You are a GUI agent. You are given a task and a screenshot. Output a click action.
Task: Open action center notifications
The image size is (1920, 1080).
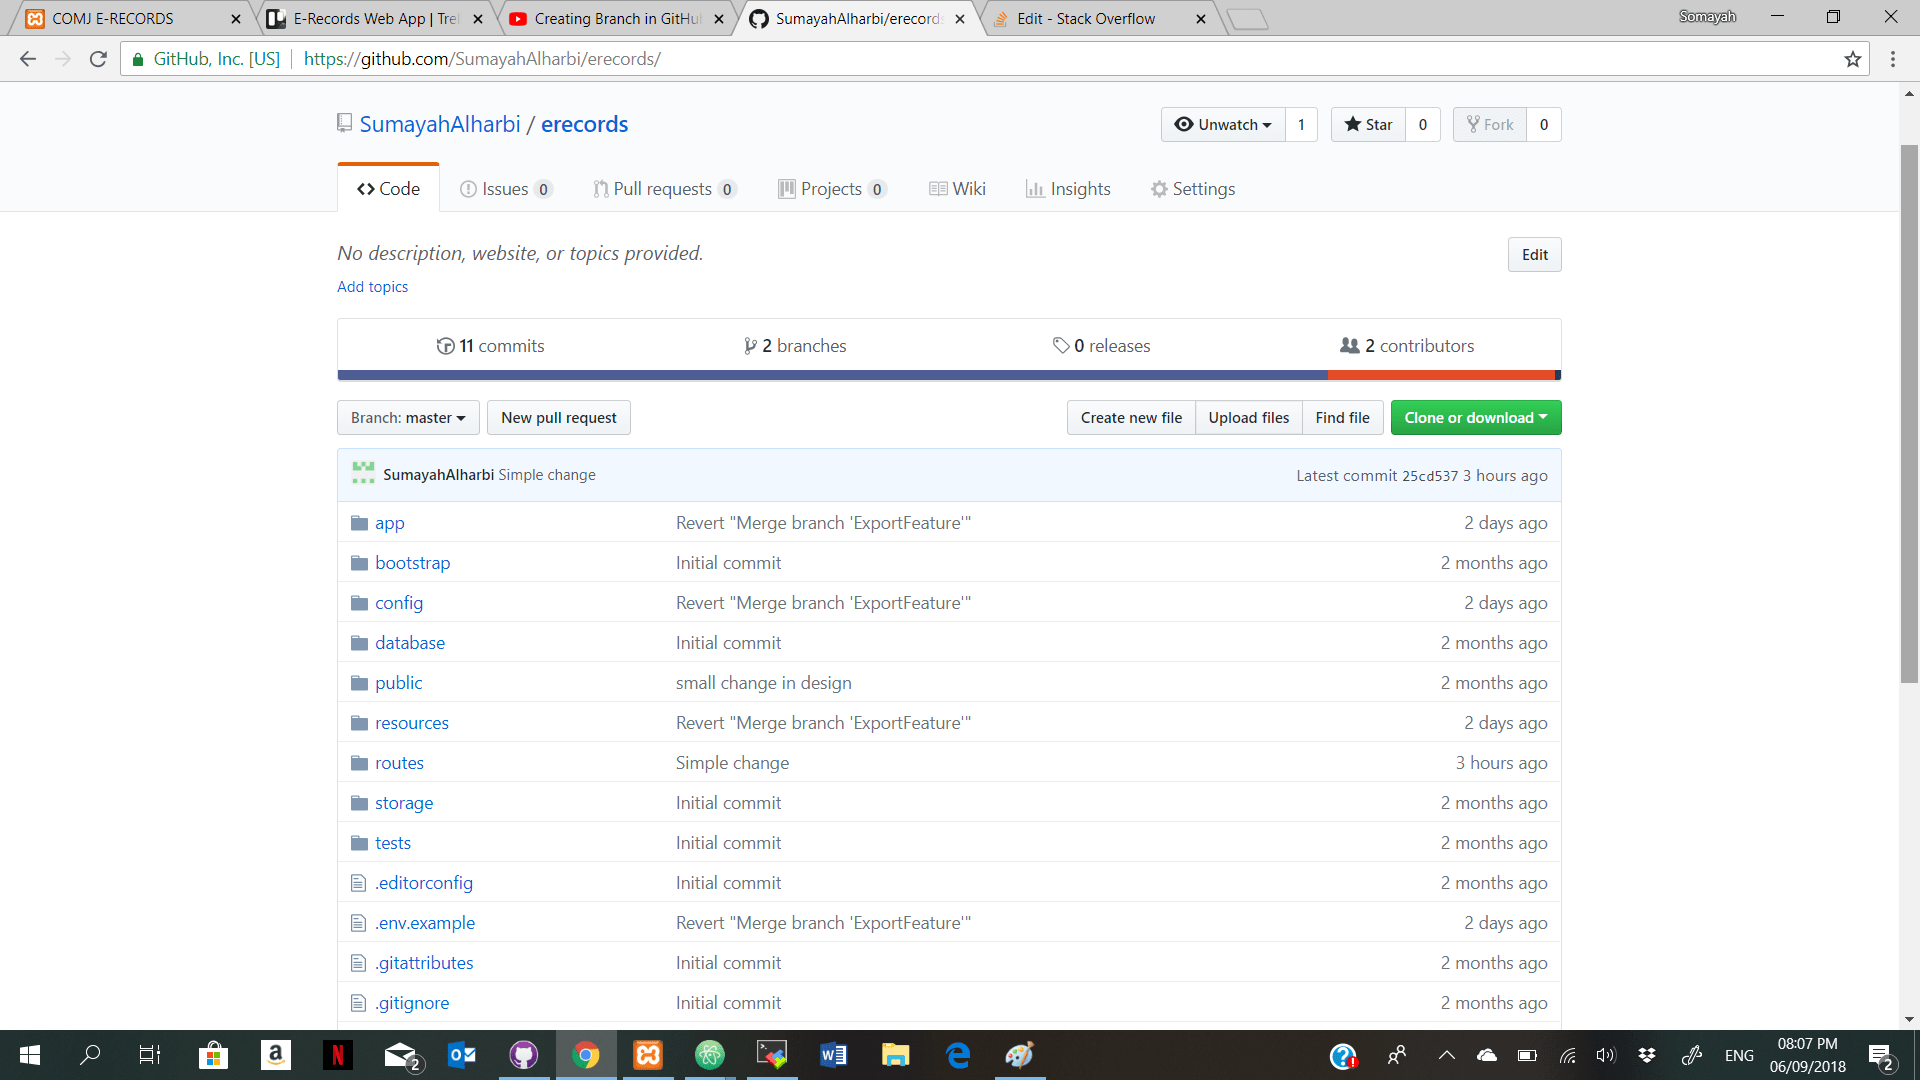[x=1881, y=1056]
